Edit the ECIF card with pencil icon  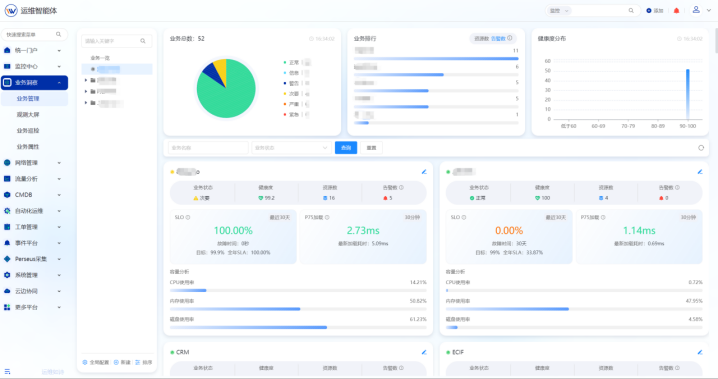[700, 352]
